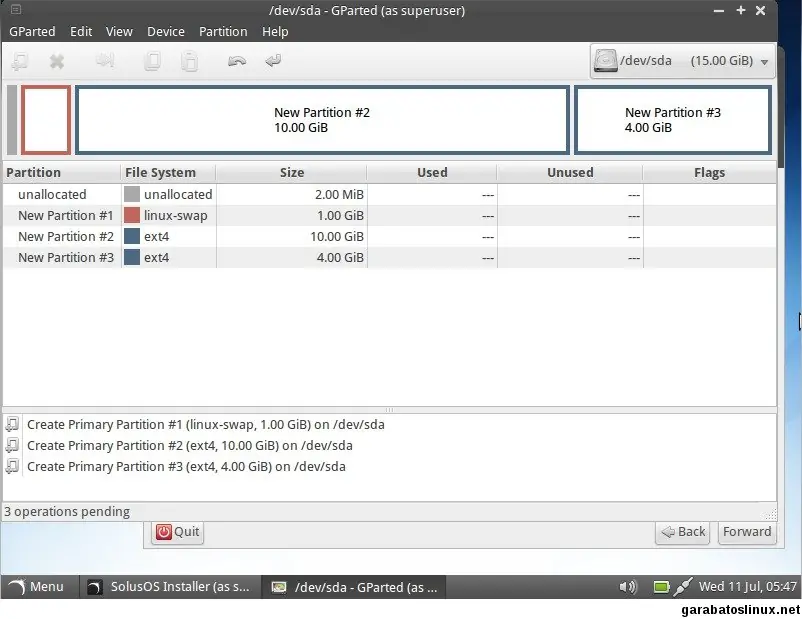Click the window resize grip in status bar
Image resolution: width=802 pixels, height=619 pixels.
click(x=770, y=514)
